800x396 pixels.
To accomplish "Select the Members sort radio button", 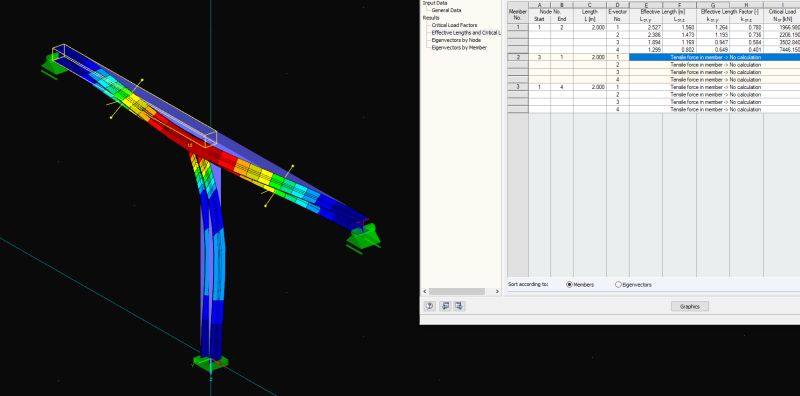I will point(569,285).
